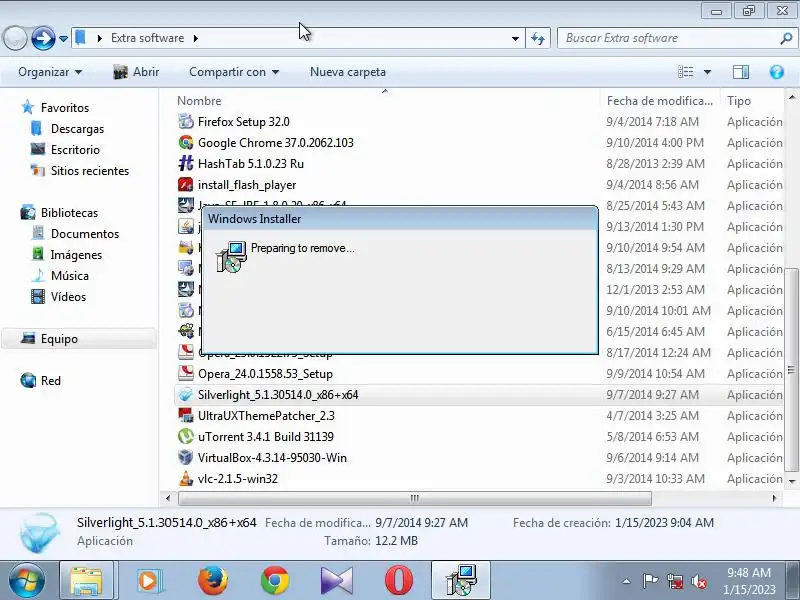Open the Start menu orb
This screenshot has width=800, height=600.
(x=27, y=581)
